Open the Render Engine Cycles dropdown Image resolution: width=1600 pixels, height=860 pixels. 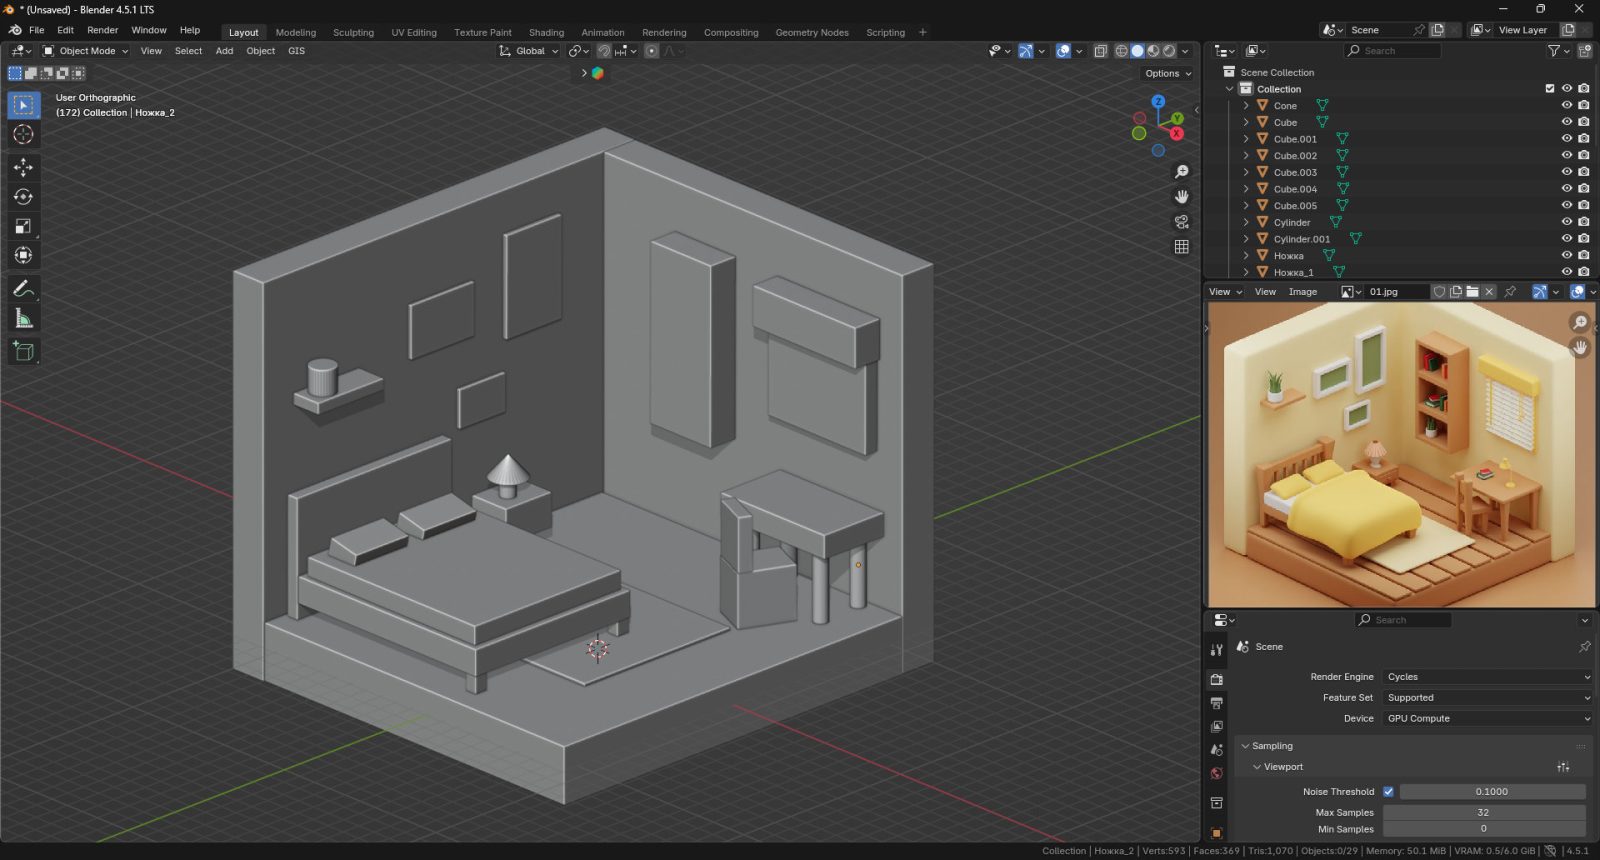point(1488,677)
